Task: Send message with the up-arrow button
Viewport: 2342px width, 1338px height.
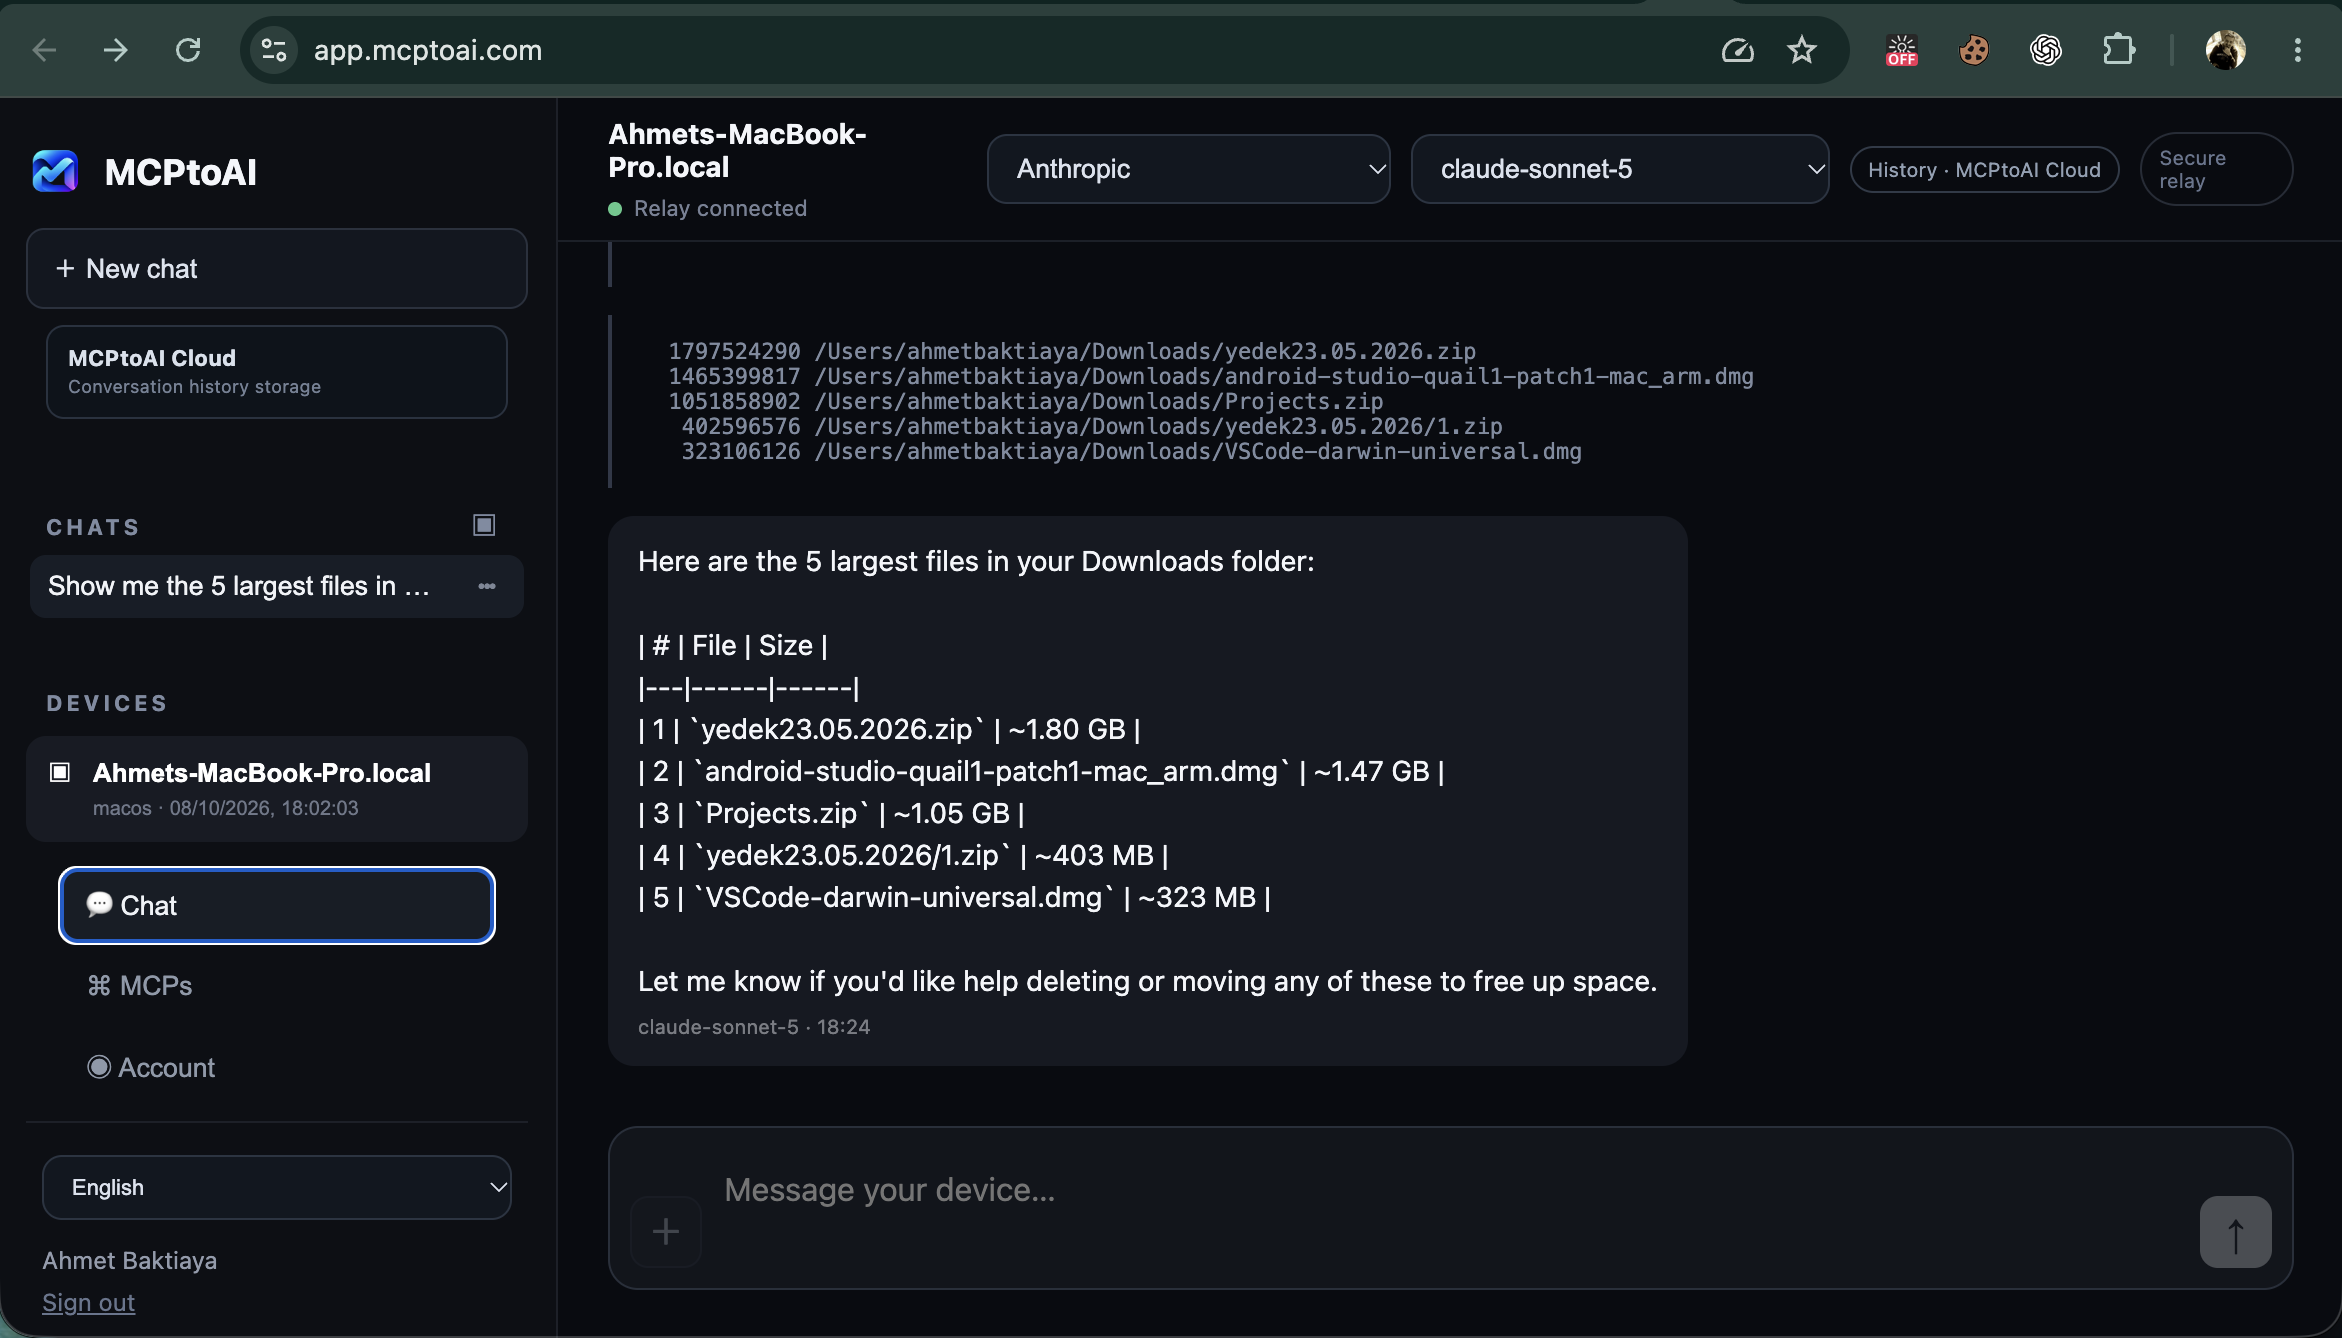Action: [2235, 1232]
